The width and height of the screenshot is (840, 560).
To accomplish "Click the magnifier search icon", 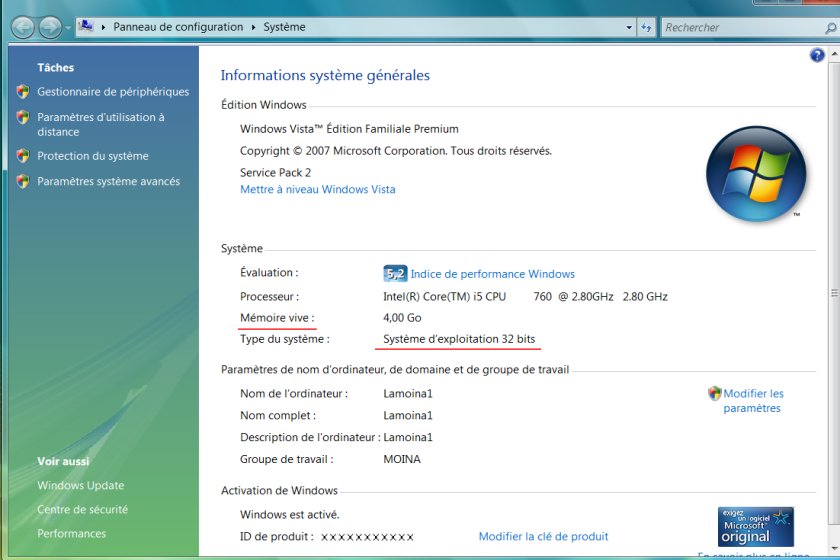I will [x=830, y=27].
